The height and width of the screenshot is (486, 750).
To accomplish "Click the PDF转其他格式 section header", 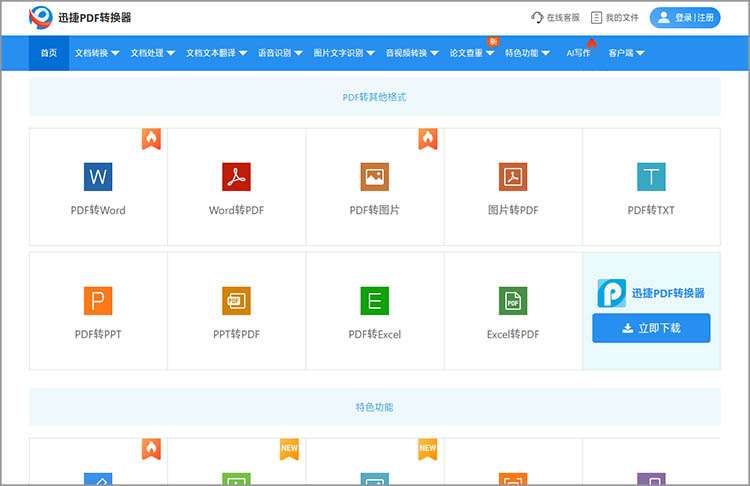I will pyautogui.click(x=375, y=97).
